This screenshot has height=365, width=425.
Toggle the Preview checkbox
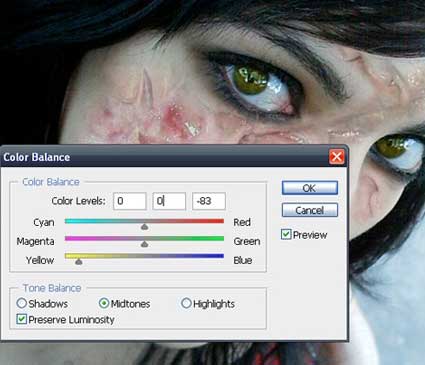[x=286, y=235]
